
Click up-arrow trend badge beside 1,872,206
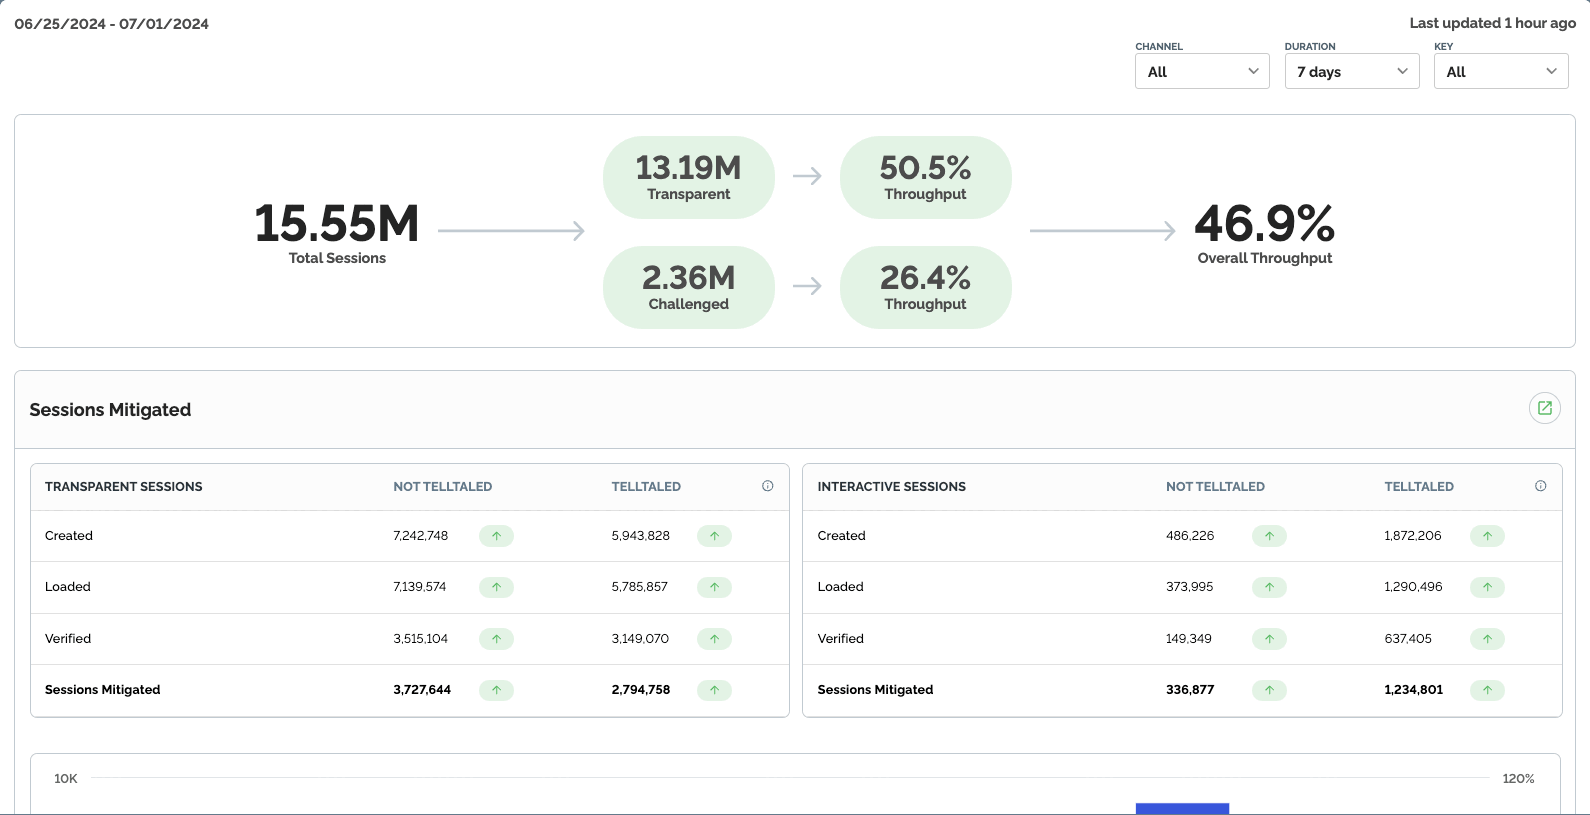point(1487,536)
